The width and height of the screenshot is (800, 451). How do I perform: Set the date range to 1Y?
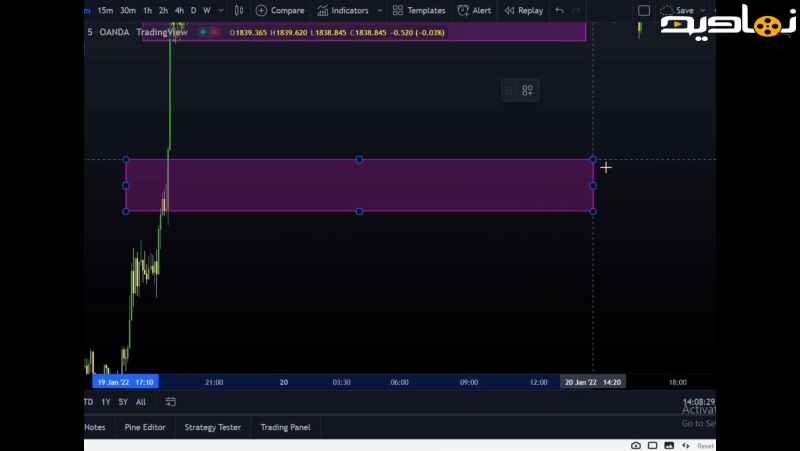point(106,402)
